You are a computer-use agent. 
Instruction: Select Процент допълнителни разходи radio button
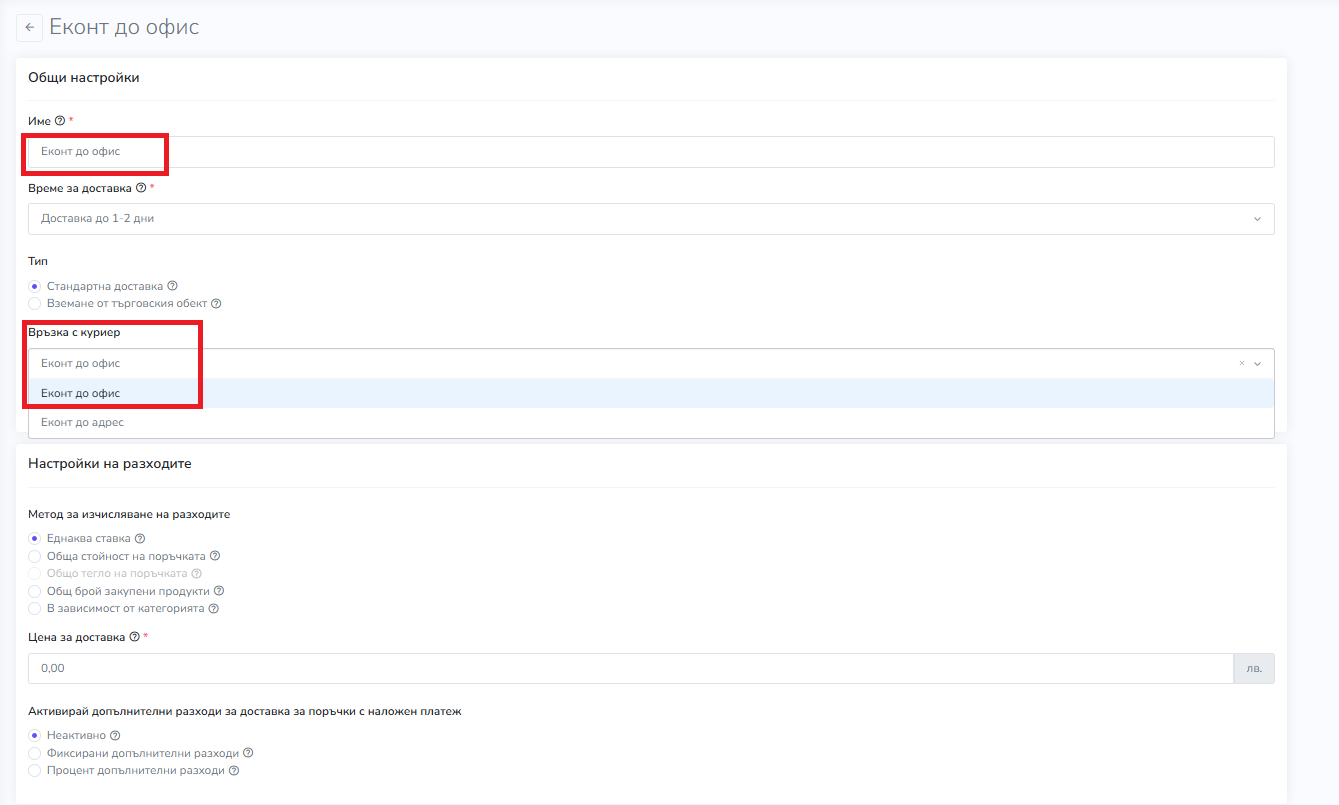(x=35, y=771)
